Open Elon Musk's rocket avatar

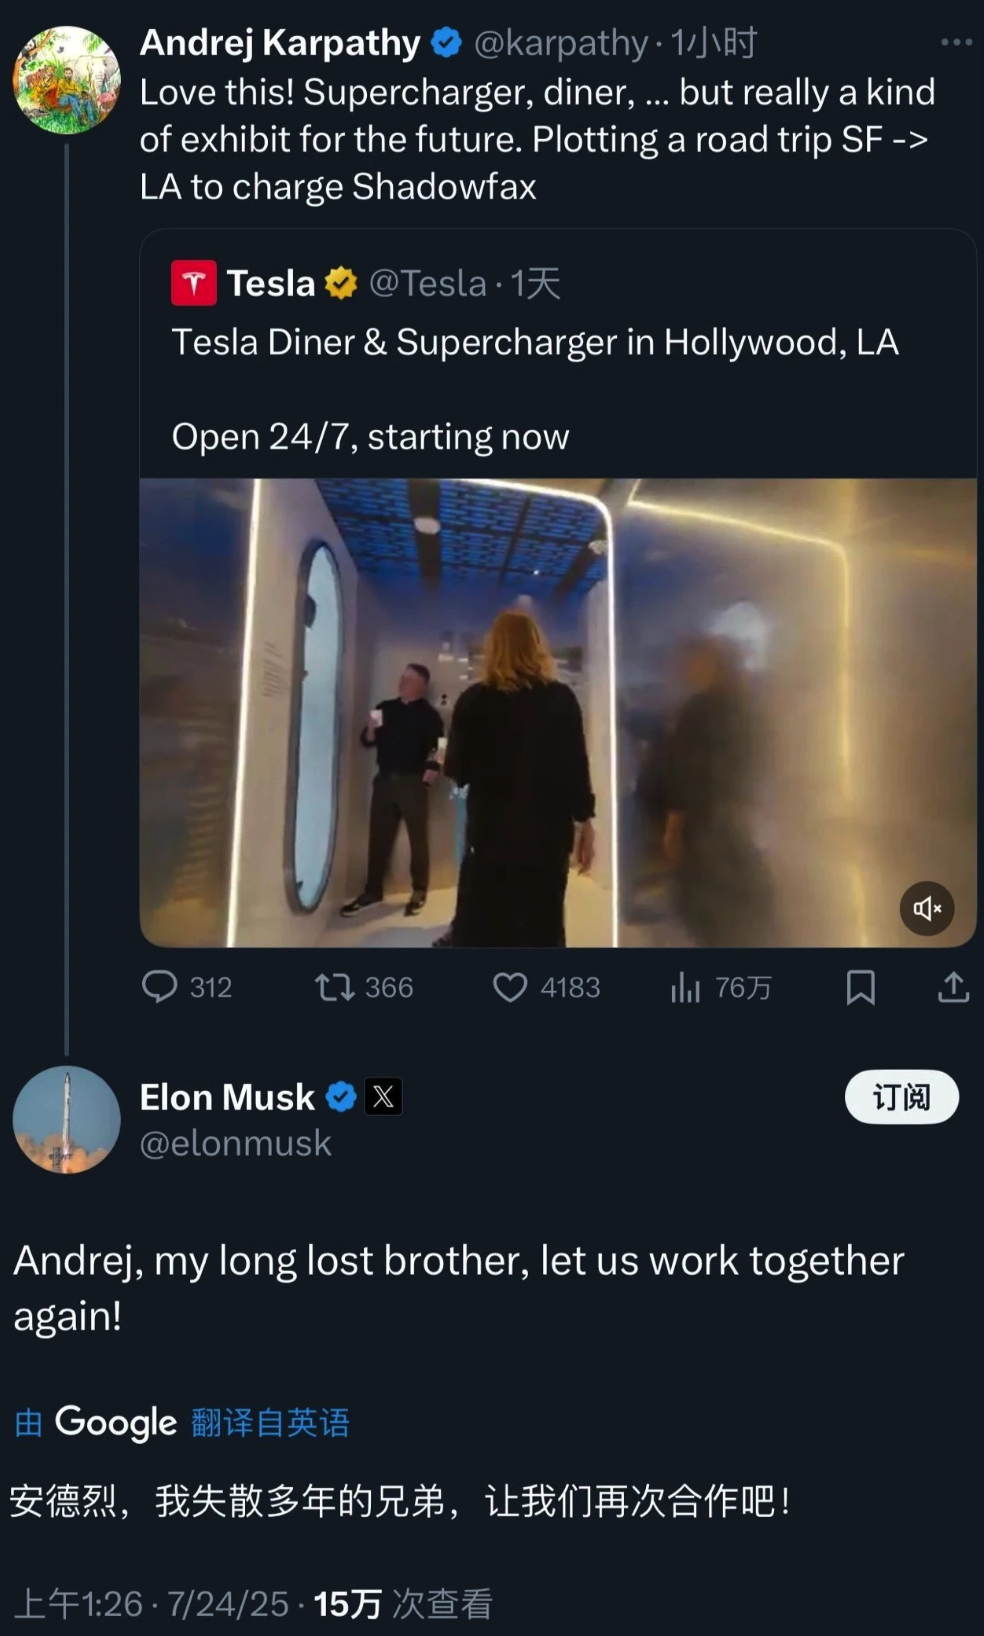tap(67, 1119)
